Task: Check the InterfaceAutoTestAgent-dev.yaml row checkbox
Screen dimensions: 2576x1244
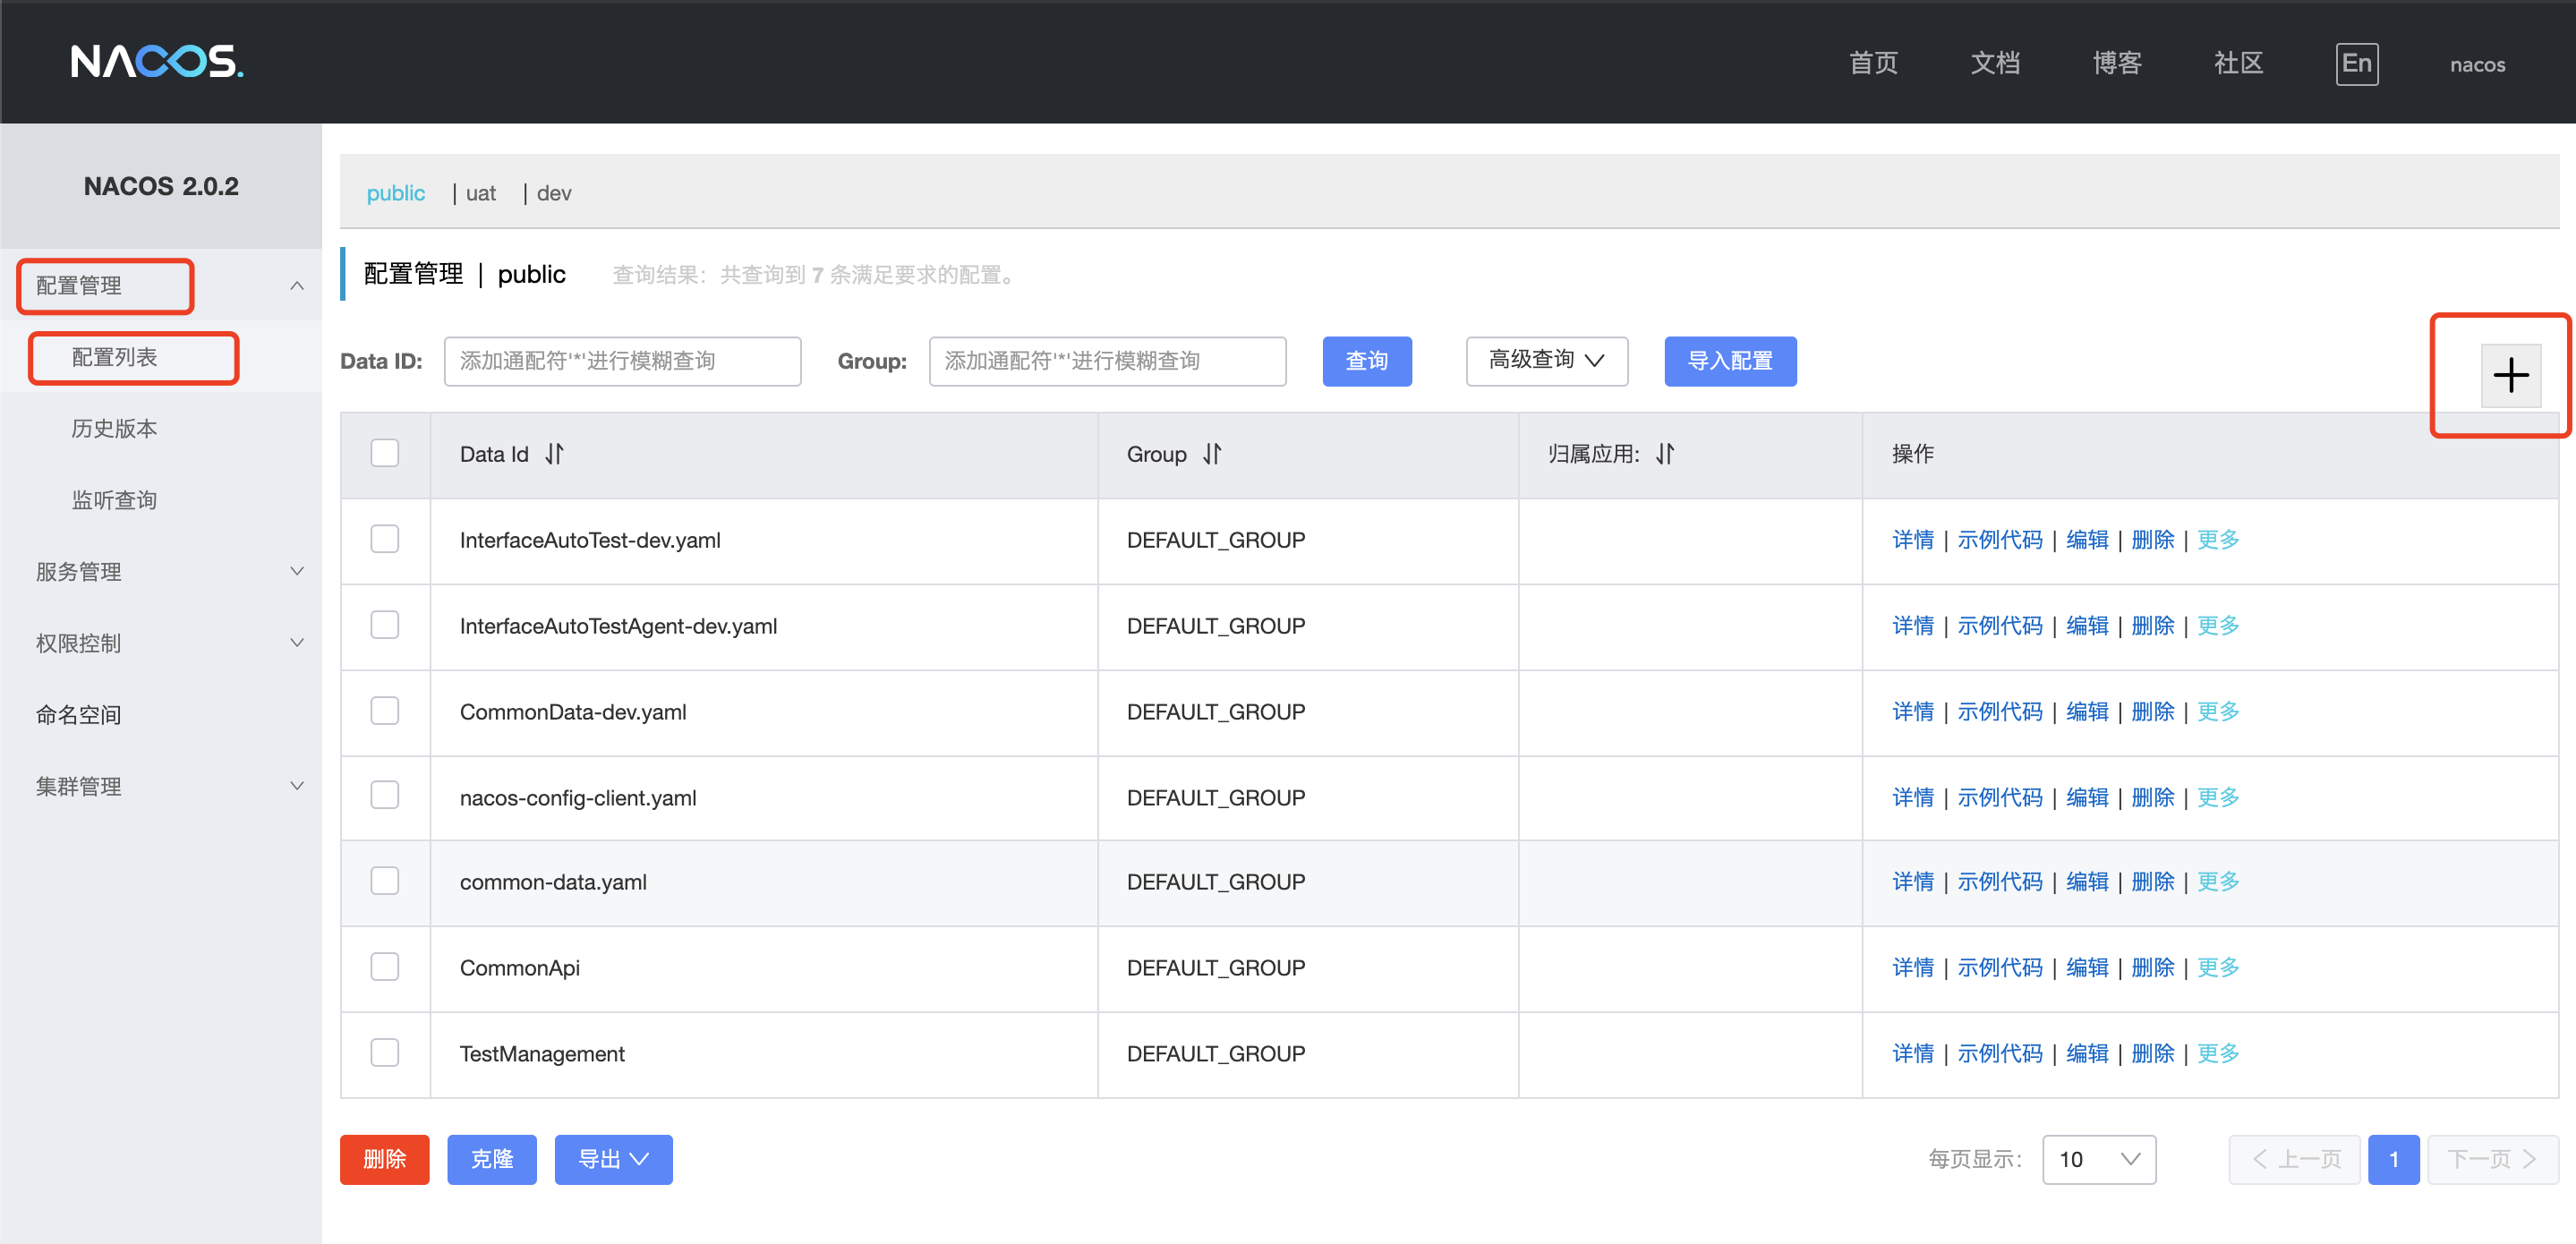Action: point(385,625)
